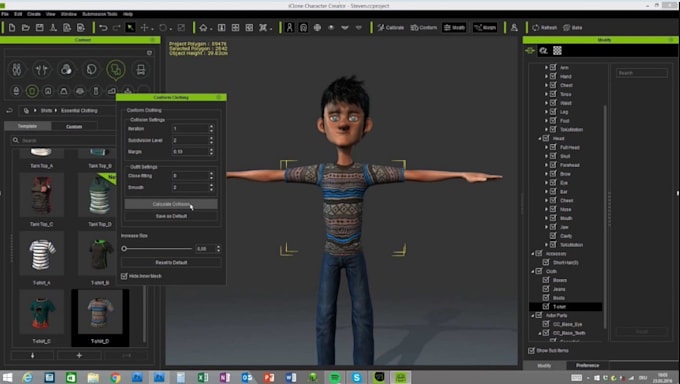
Task: Click the Refresh toolbar button
Action: (x=544, y=28)
